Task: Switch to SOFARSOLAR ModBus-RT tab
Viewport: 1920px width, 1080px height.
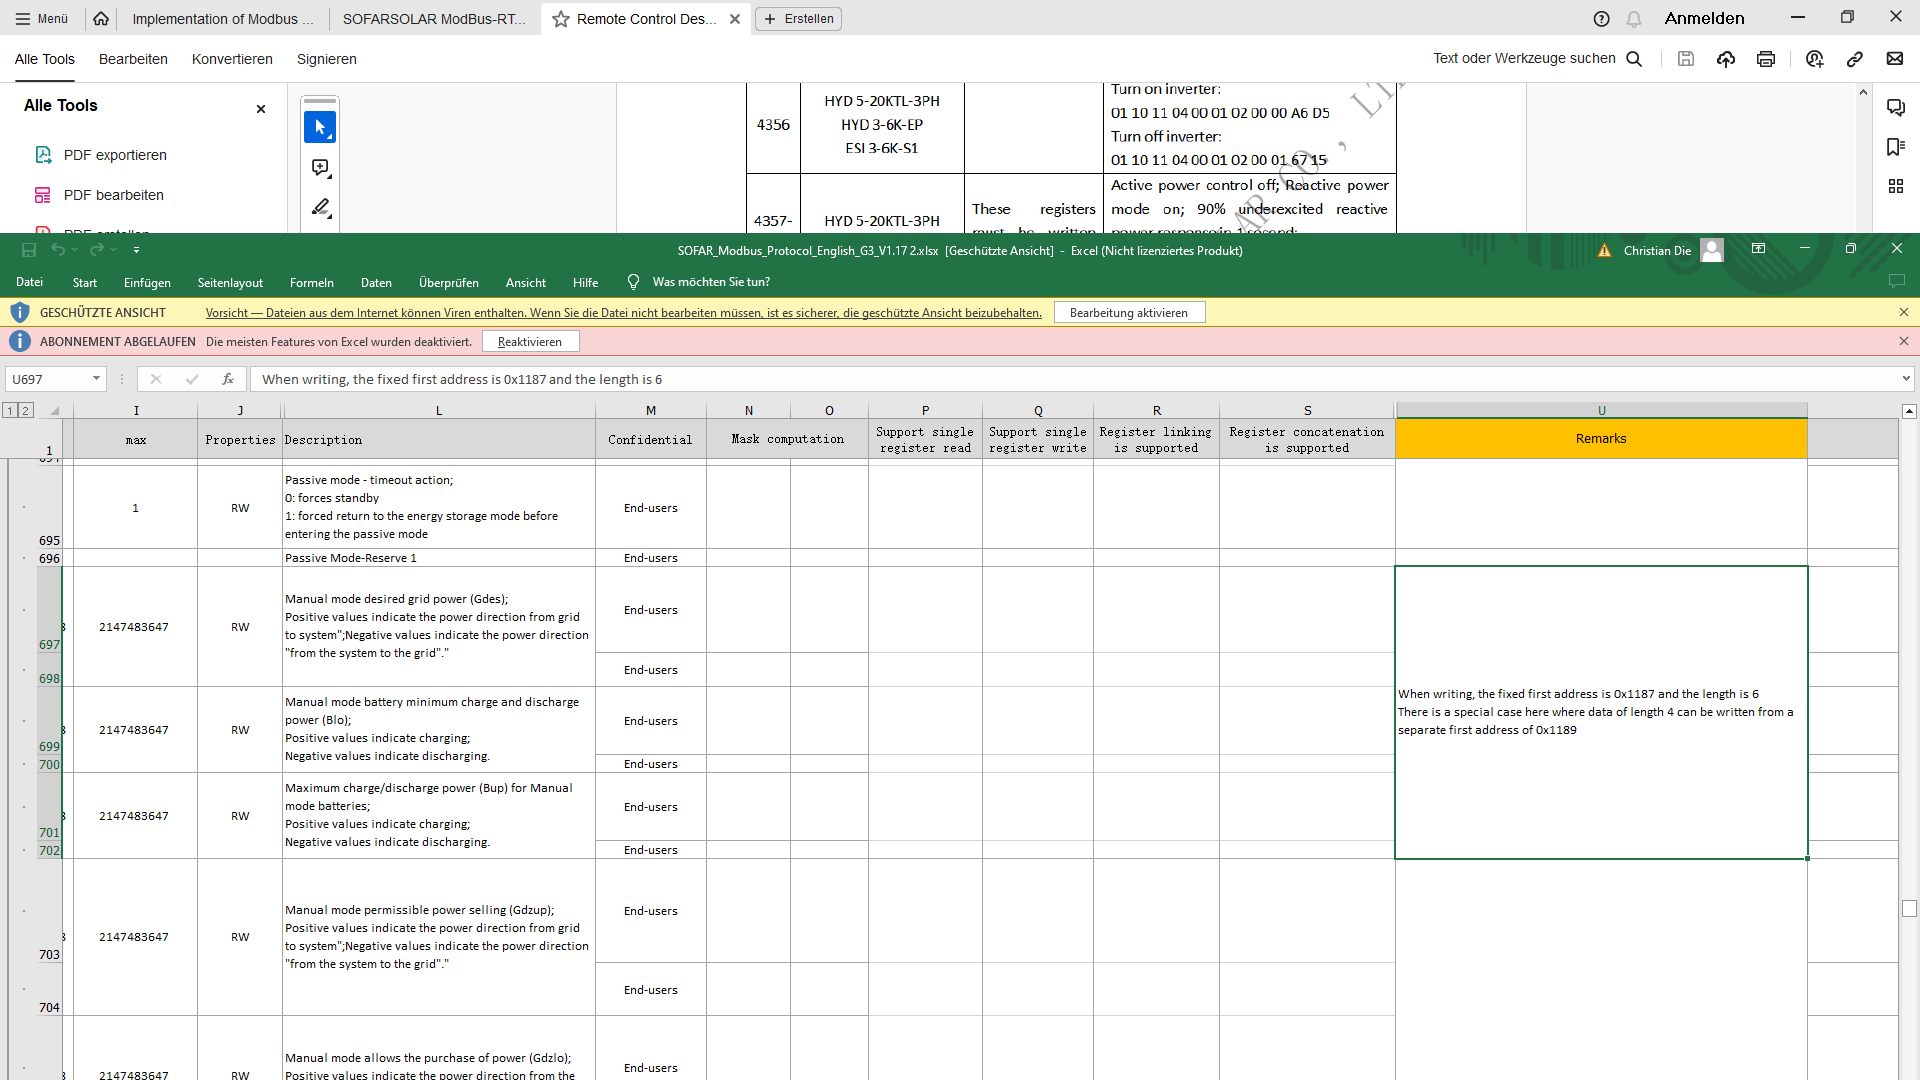Action: (x=433, y=19)
